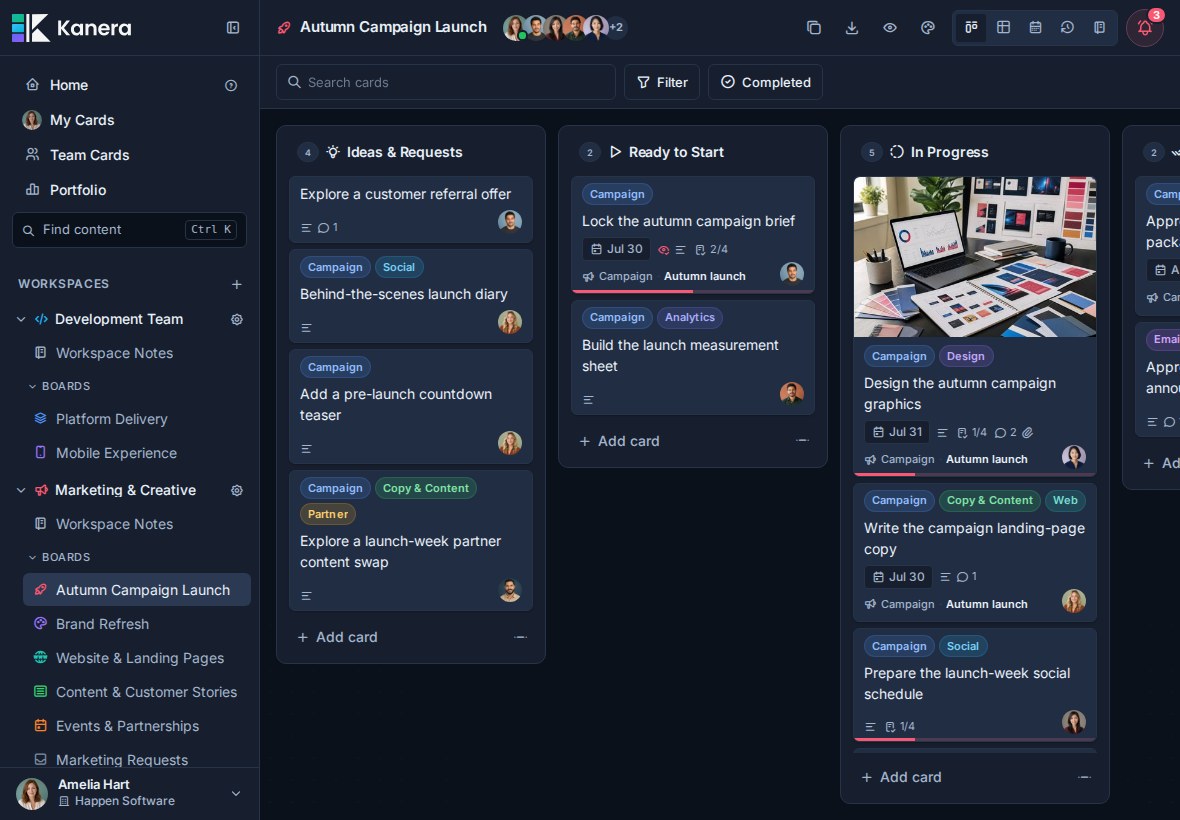This screenshot has height=820, width=1180.
Task: Expand the Amelia Hart account menu
Action: (236, 794)
